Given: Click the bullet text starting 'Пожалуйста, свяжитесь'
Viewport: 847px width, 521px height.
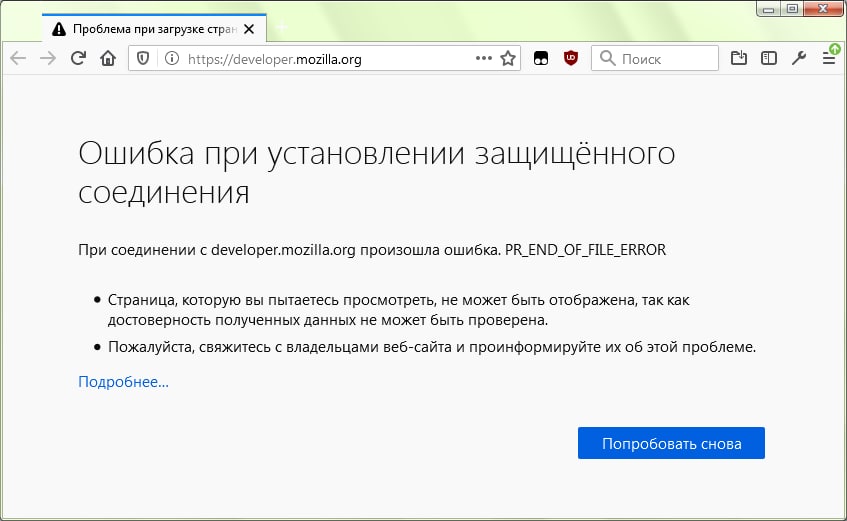Looking at the screenshot, I should click(x=432, y=347).
